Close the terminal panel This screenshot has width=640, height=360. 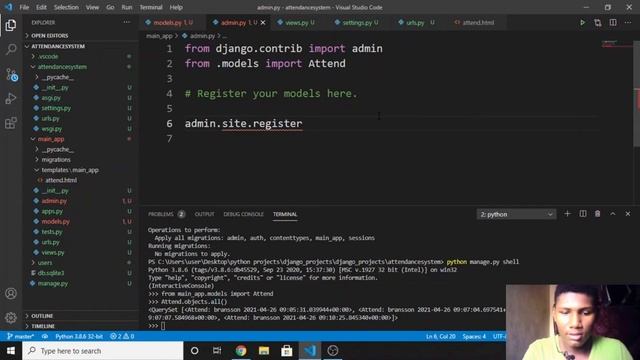pyautogui.click(x=628, y=214)
